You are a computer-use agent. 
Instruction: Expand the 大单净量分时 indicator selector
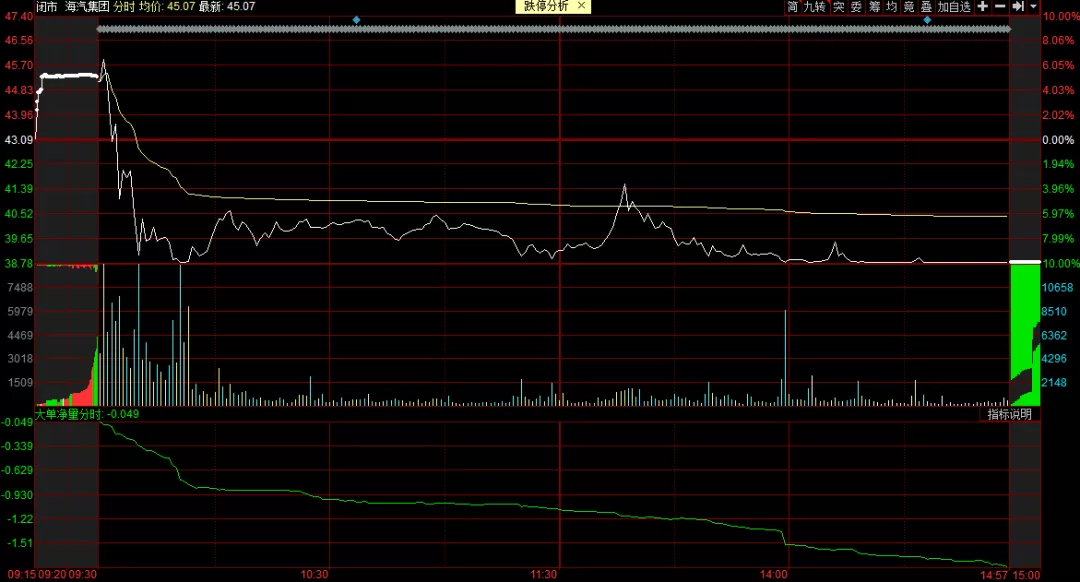tap(68, 413)
